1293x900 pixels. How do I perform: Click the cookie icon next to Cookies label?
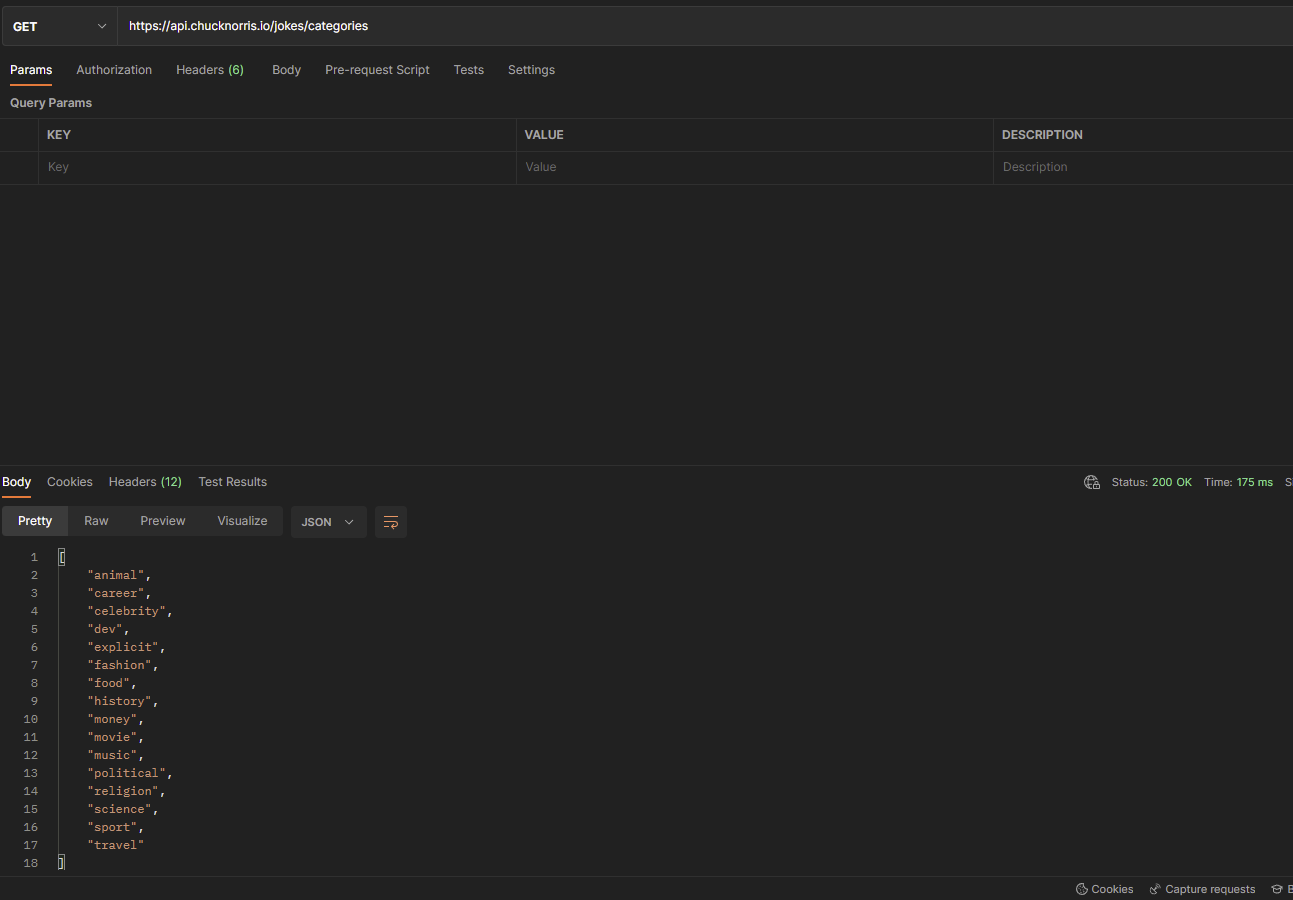click(x=1081, y=888)
